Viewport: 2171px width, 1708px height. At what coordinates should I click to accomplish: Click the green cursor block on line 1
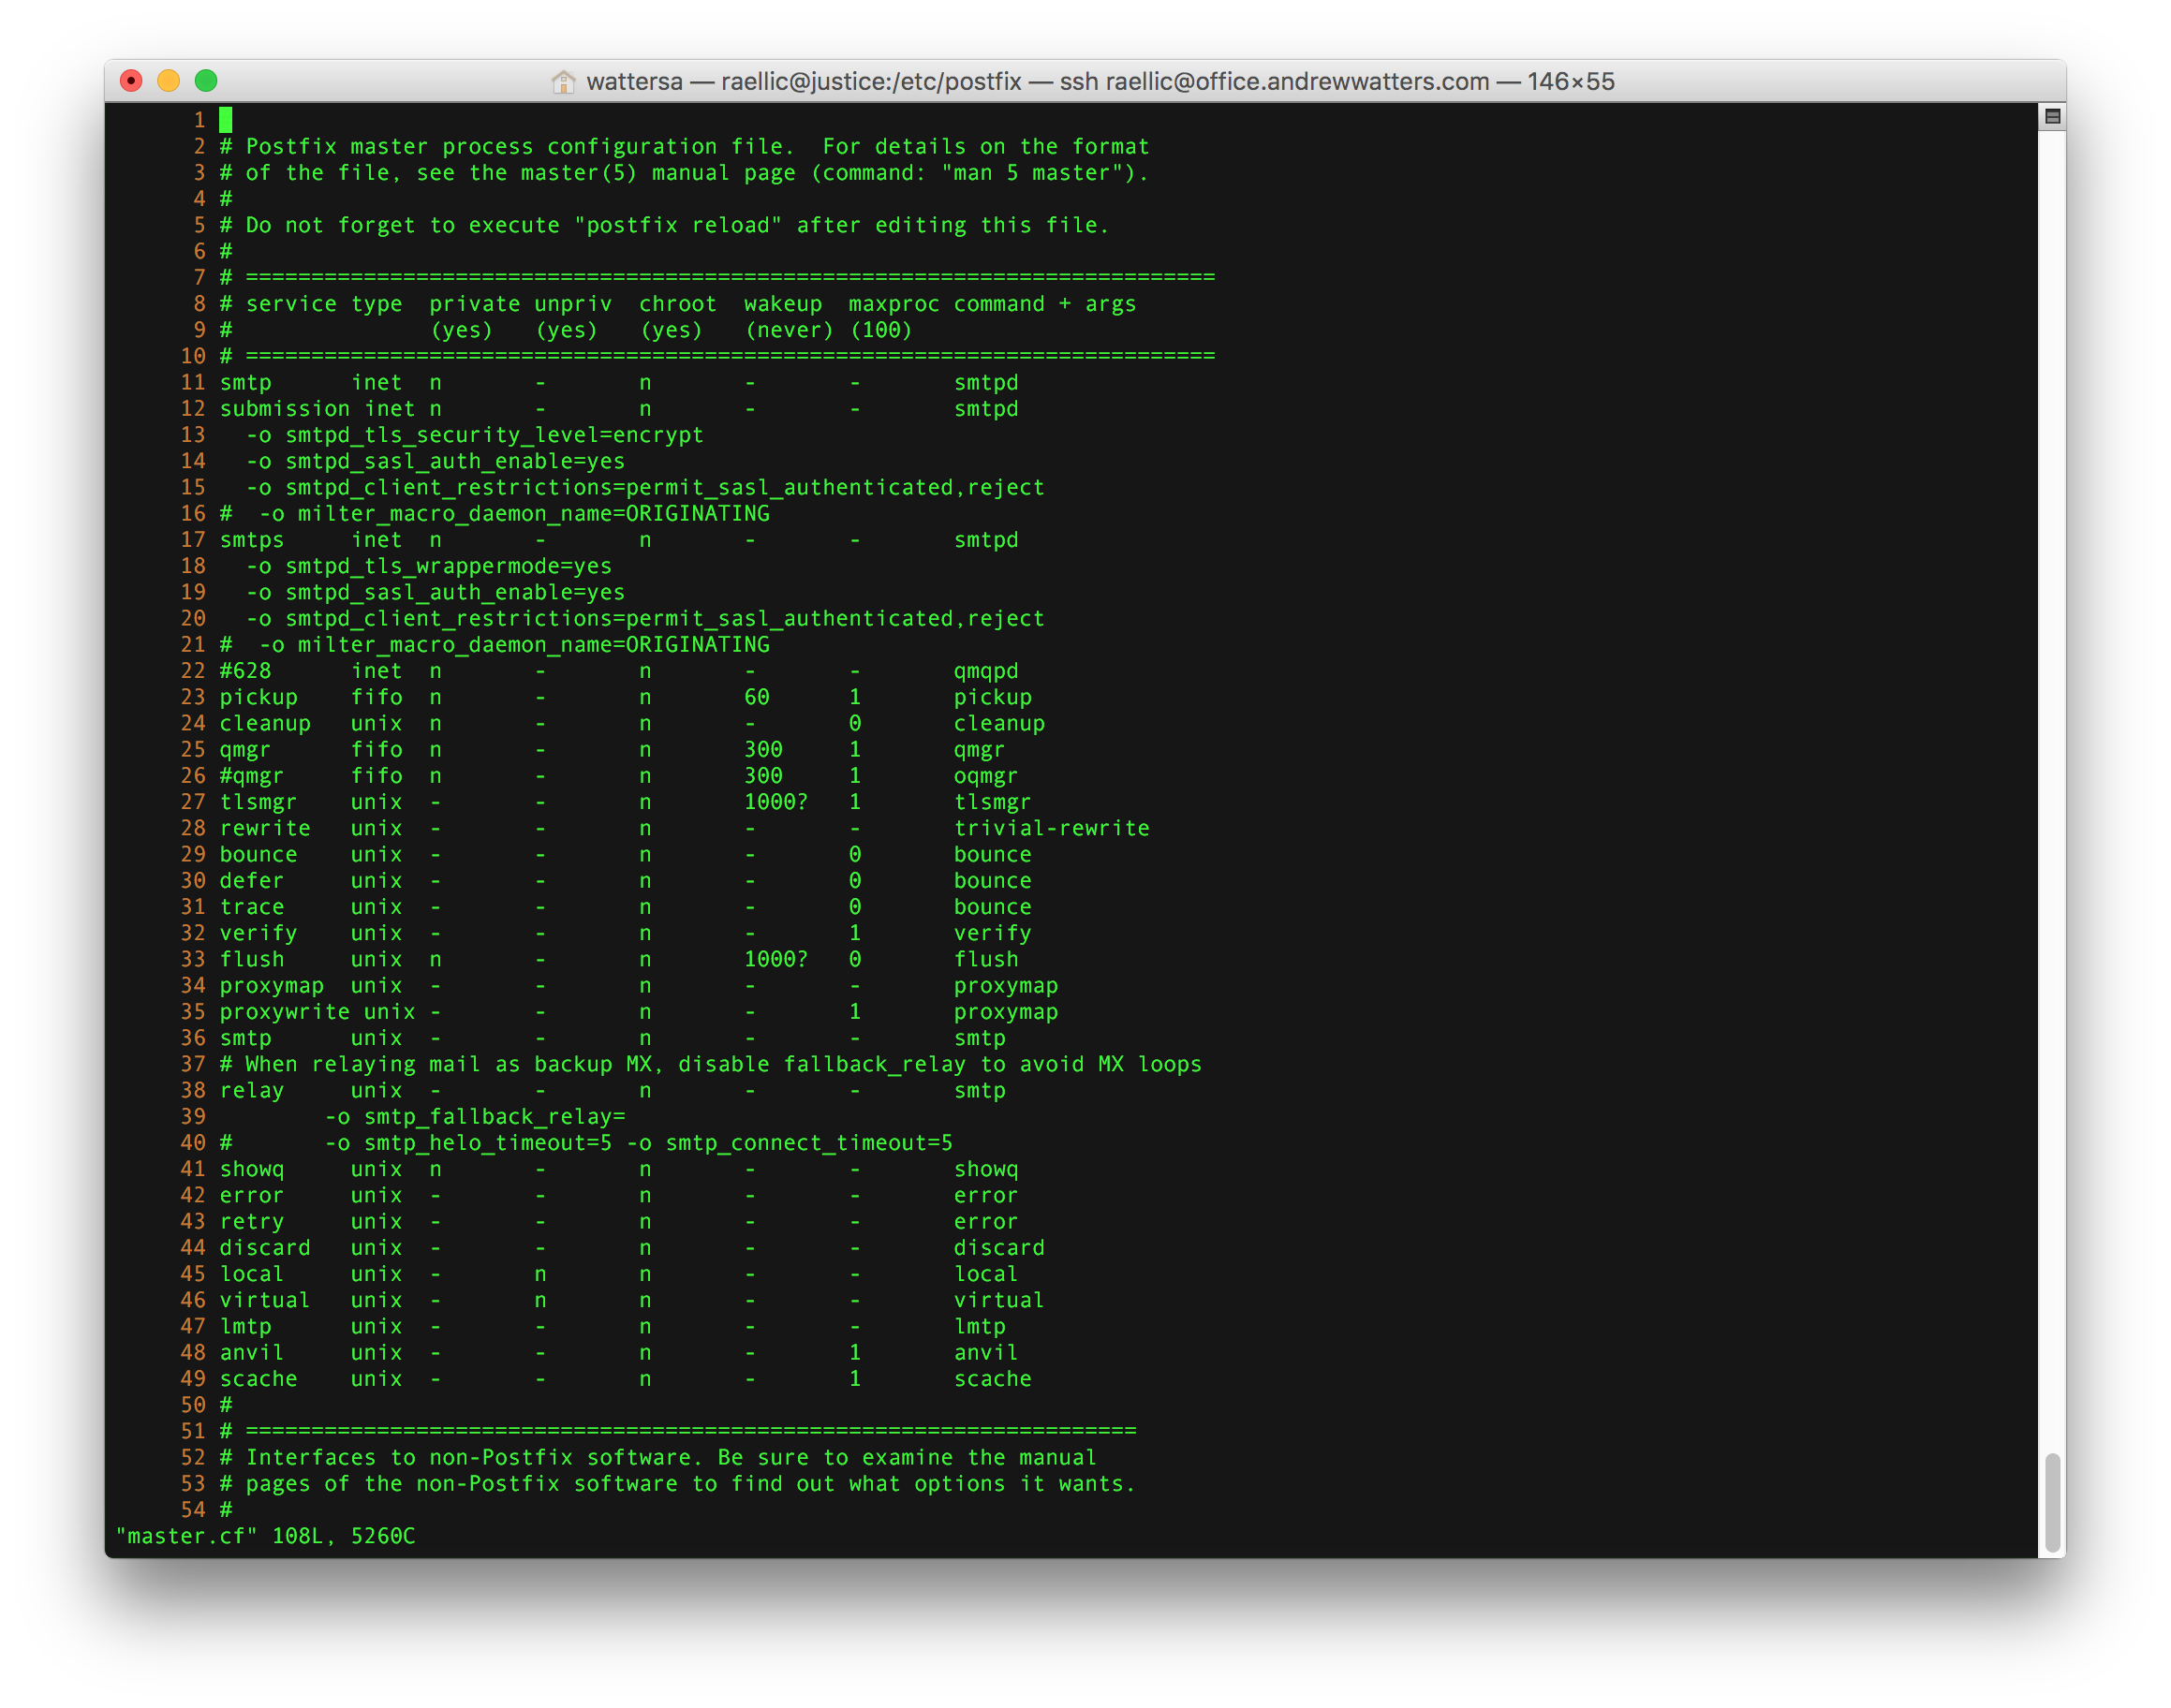coord(226,120)
